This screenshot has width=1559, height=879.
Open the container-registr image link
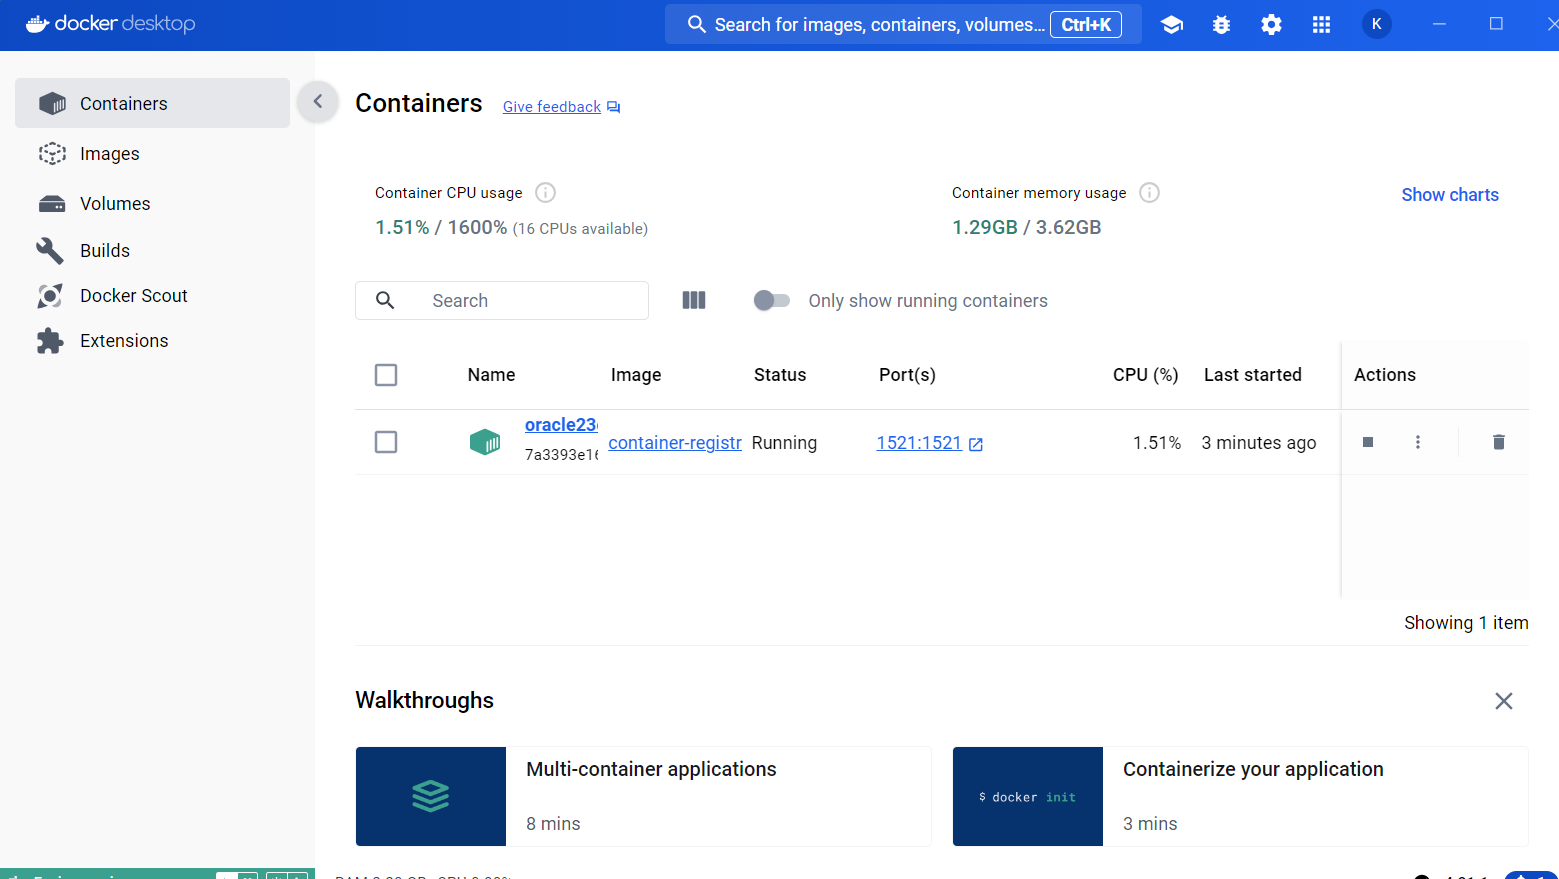tap(675, 443)
